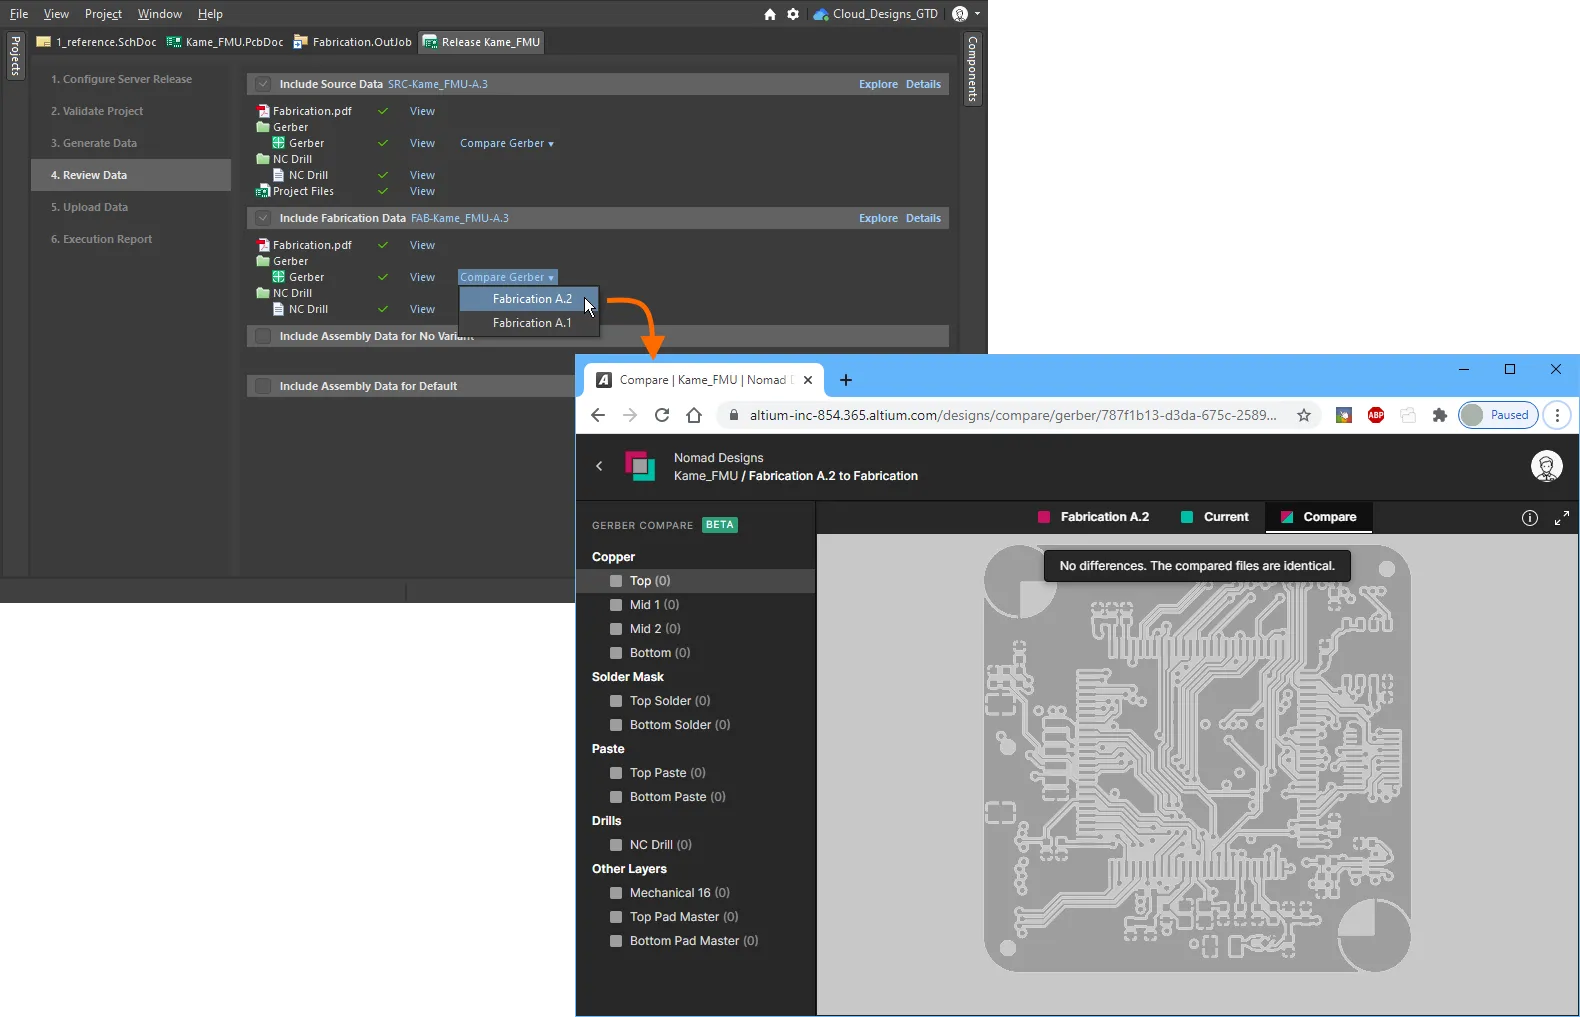Click the home icon in Altium title bar
This screenshot has height=1017, width=1580.
point(770,14)
